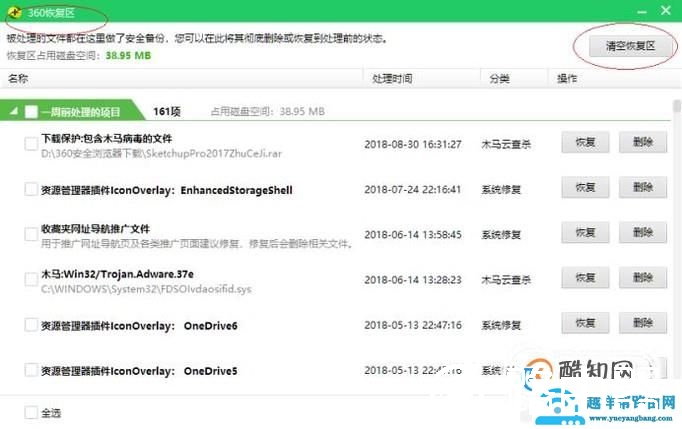Click the 360 logo icon in title bar

[x=15, y=12]
